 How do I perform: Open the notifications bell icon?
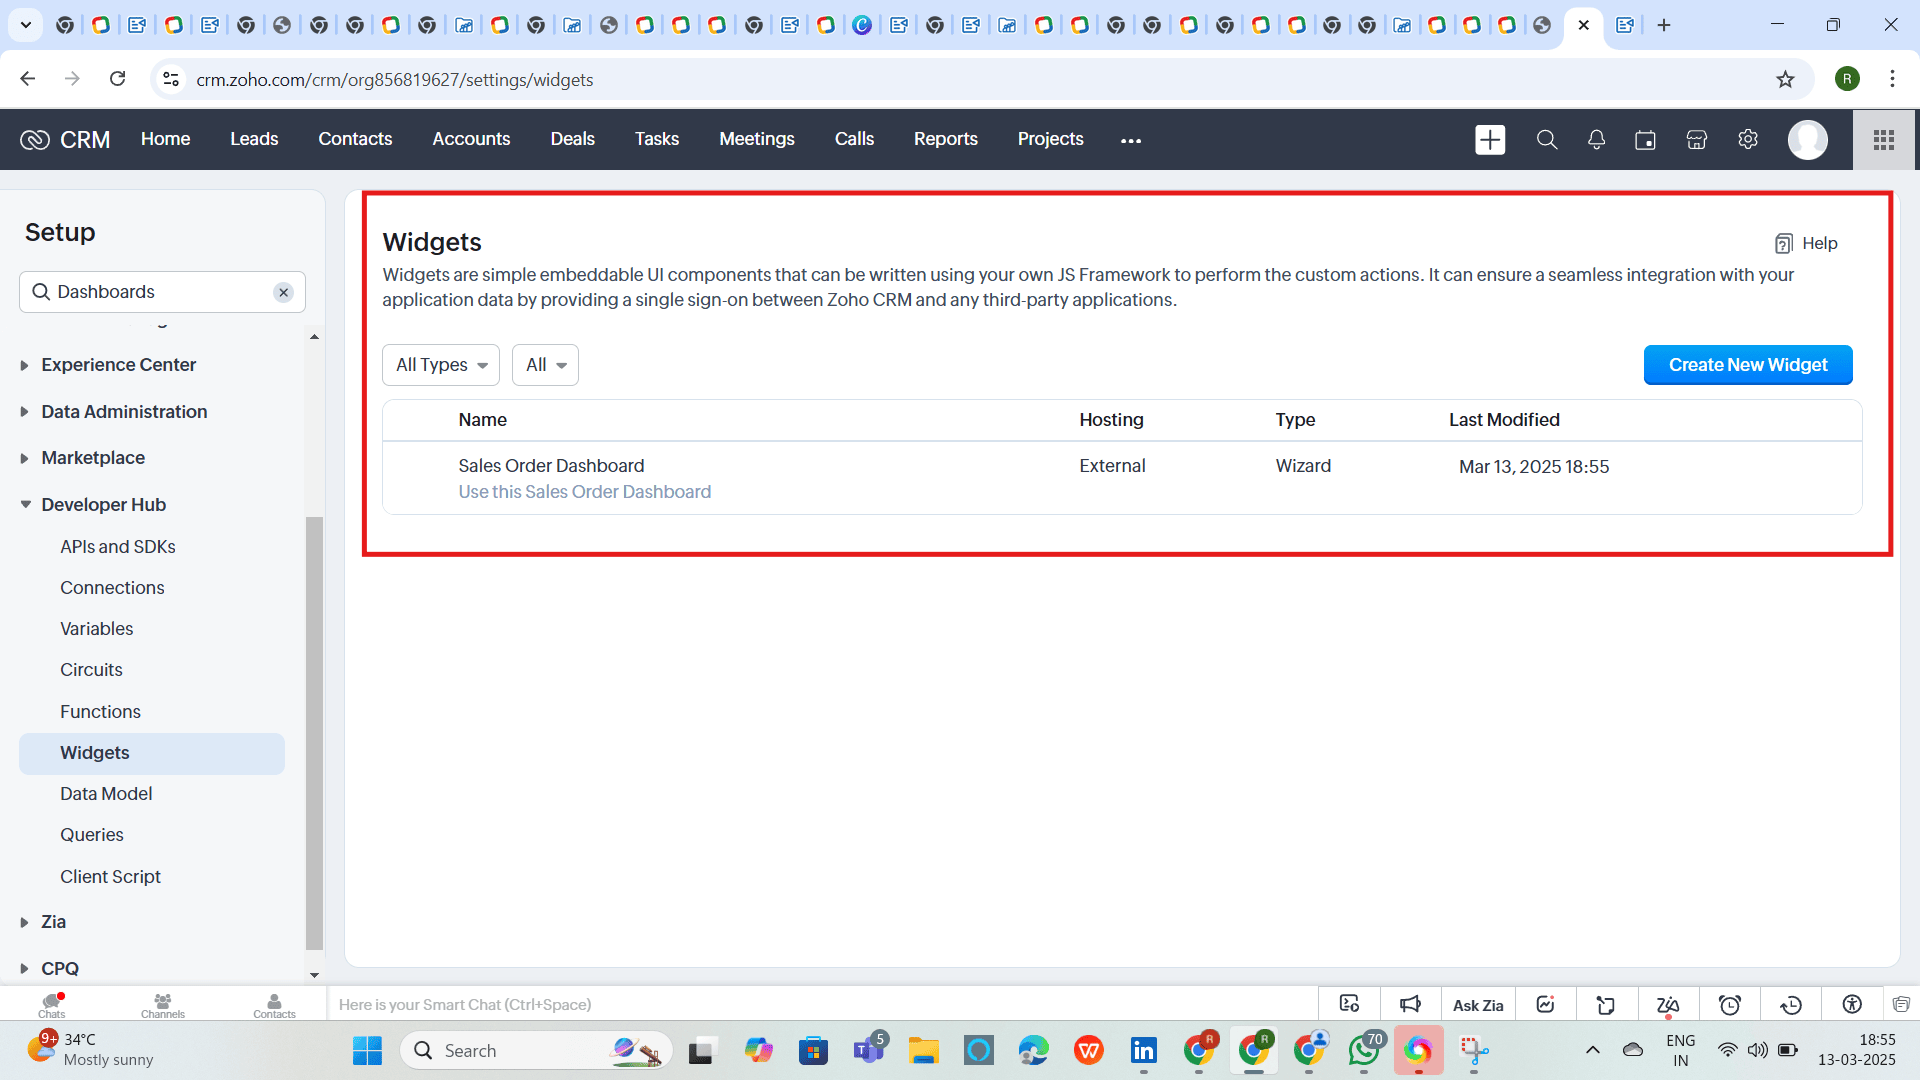pyautogui.click(x=1596, y=140)
